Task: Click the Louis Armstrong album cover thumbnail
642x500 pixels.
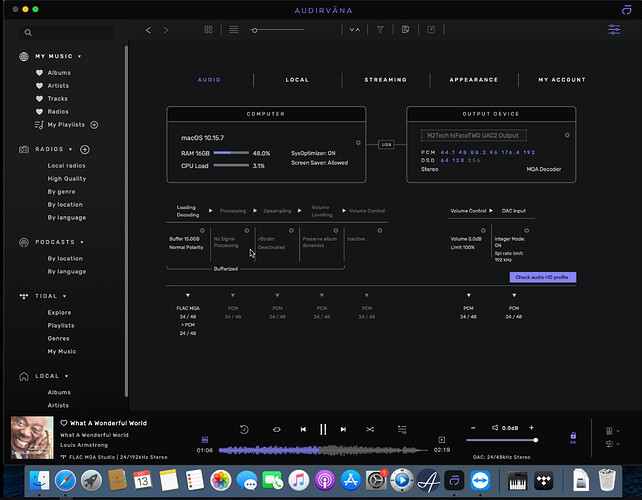Action: click(32, 437)
